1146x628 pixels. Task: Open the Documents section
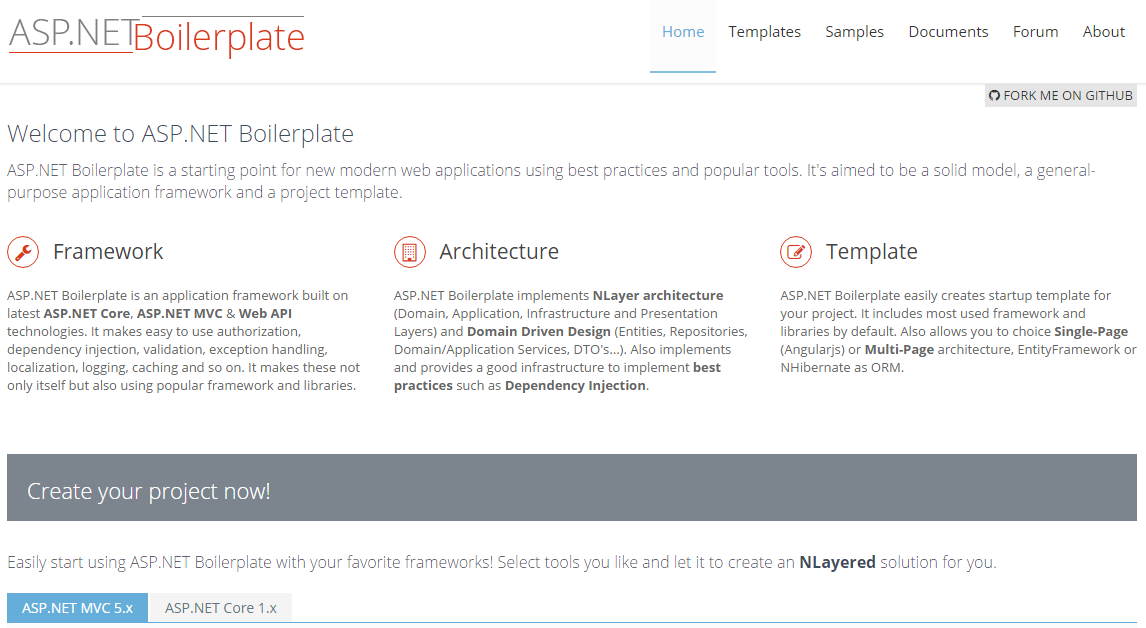point(947,31)
